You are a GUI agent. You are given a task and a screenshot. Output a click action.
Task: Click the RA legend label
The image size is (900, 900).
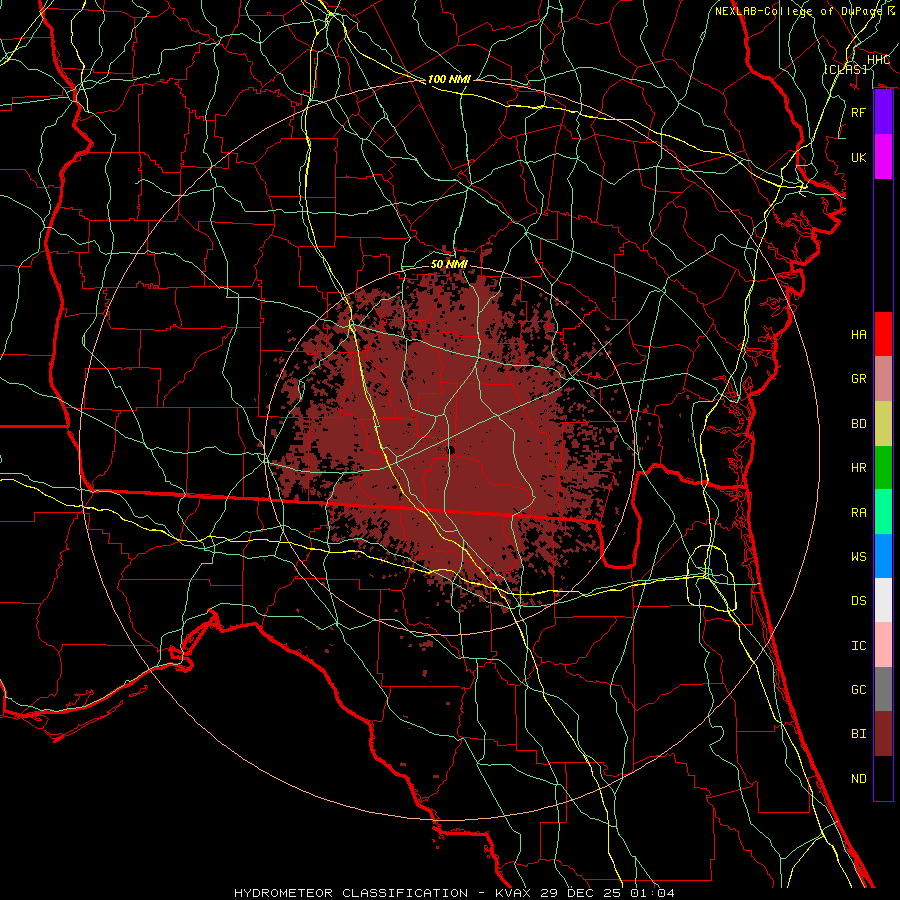point(859,512)
